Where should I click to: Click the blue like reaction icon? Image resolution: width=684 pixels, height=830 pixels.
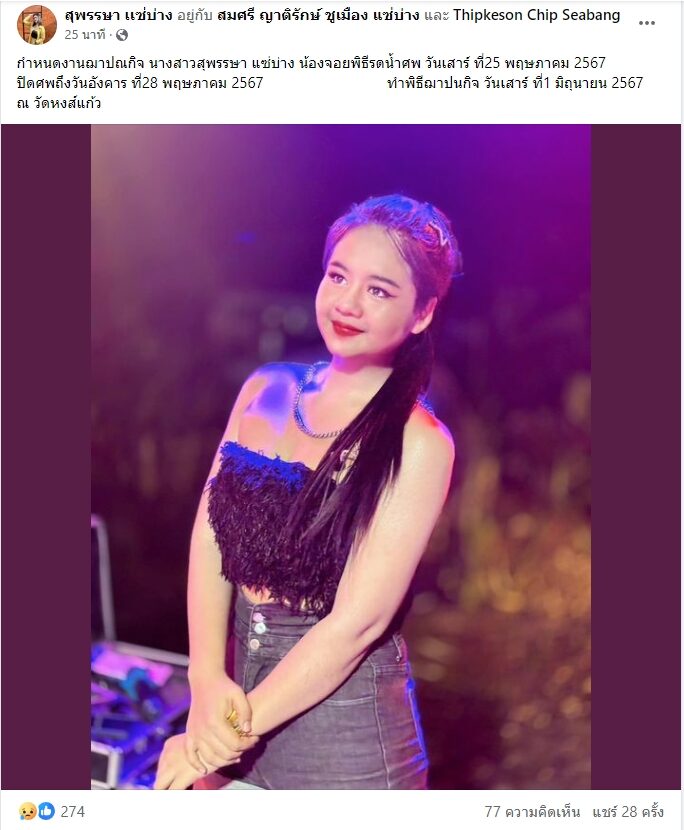[x=47, y=811]
